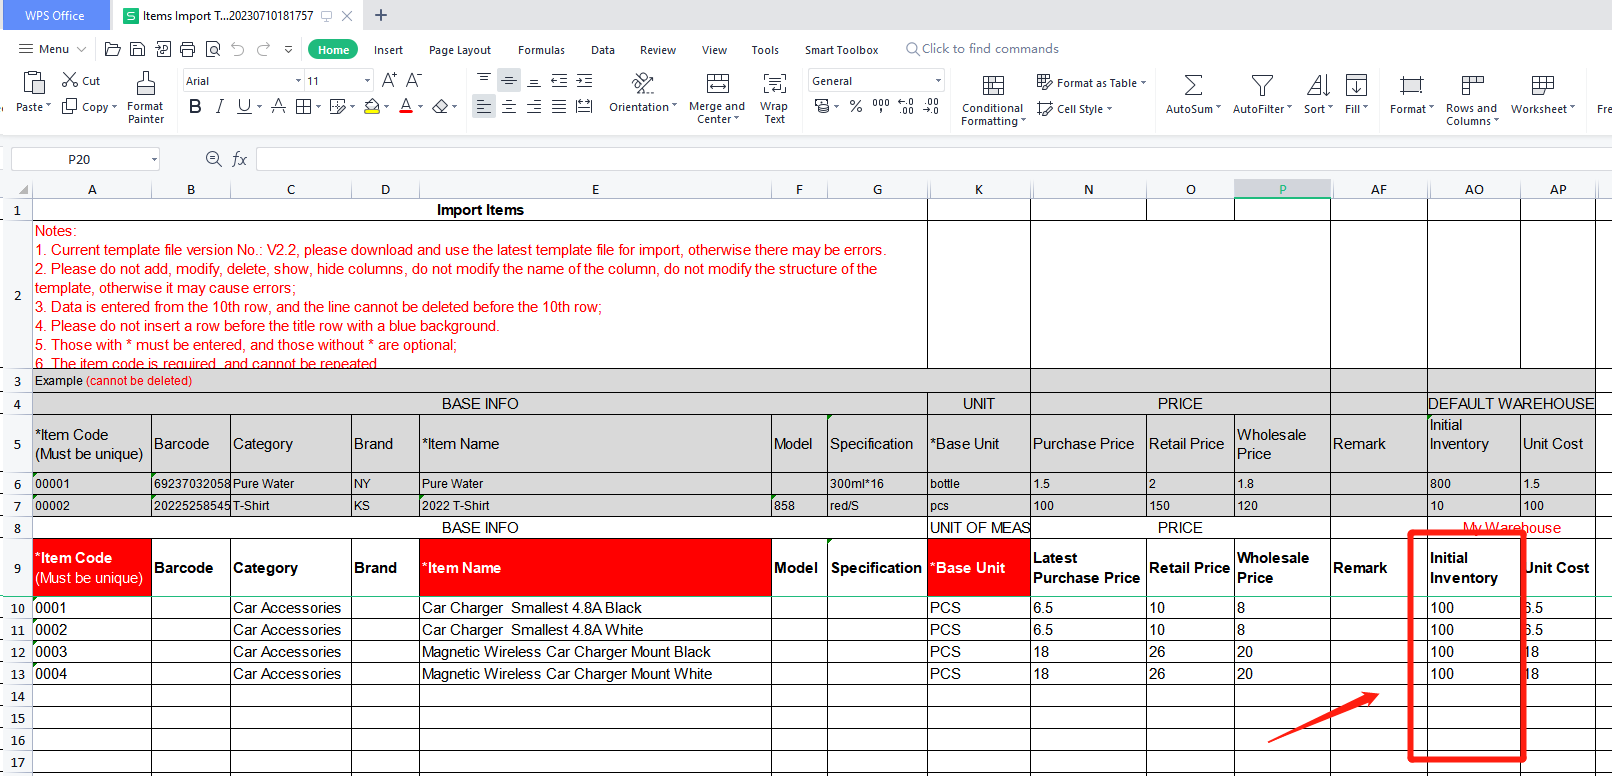Click the Save icon

138,49
